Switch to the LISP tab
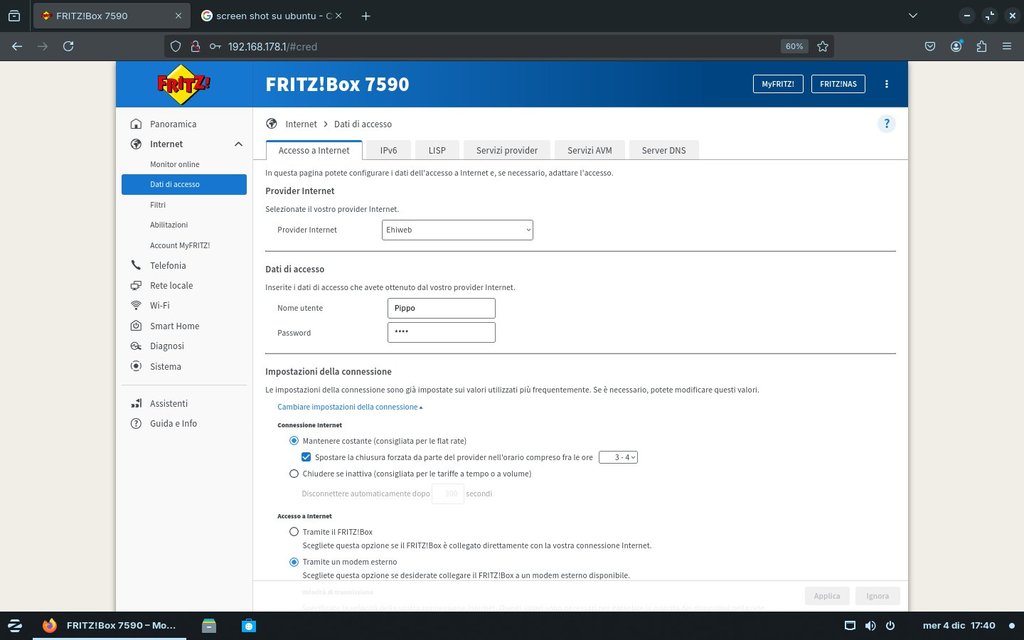The image size is (1024, 640). (x=437, y=150)
